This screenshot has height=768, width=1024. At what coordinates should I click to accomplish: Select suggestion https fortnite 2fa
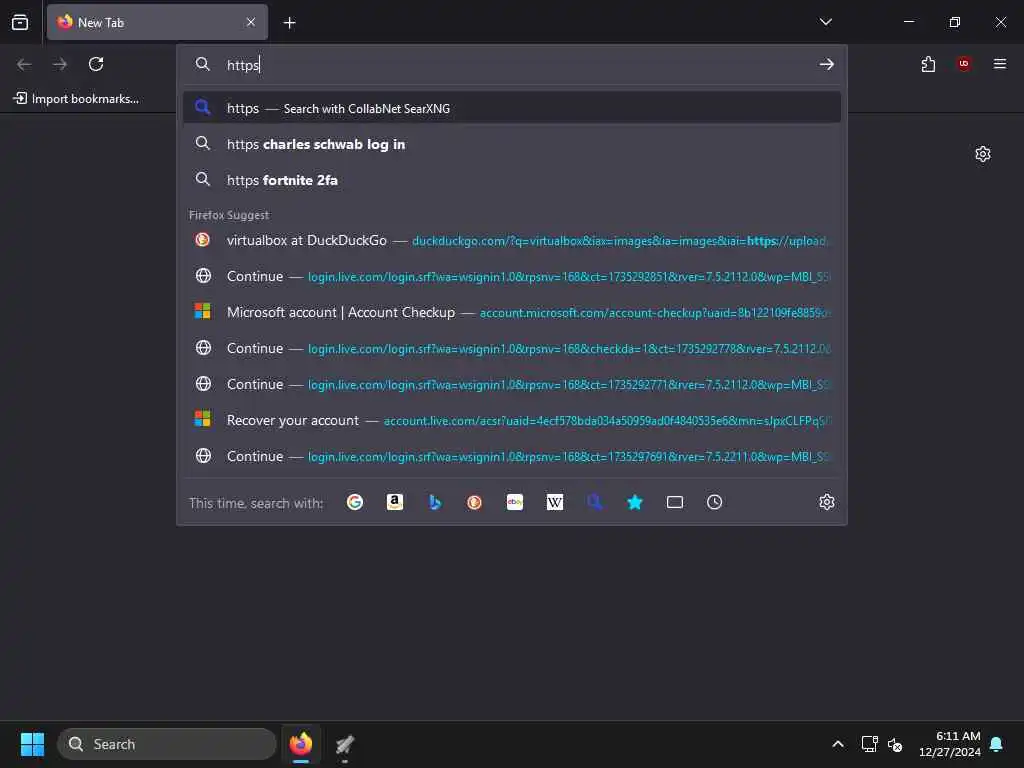(x=511, y=180)
